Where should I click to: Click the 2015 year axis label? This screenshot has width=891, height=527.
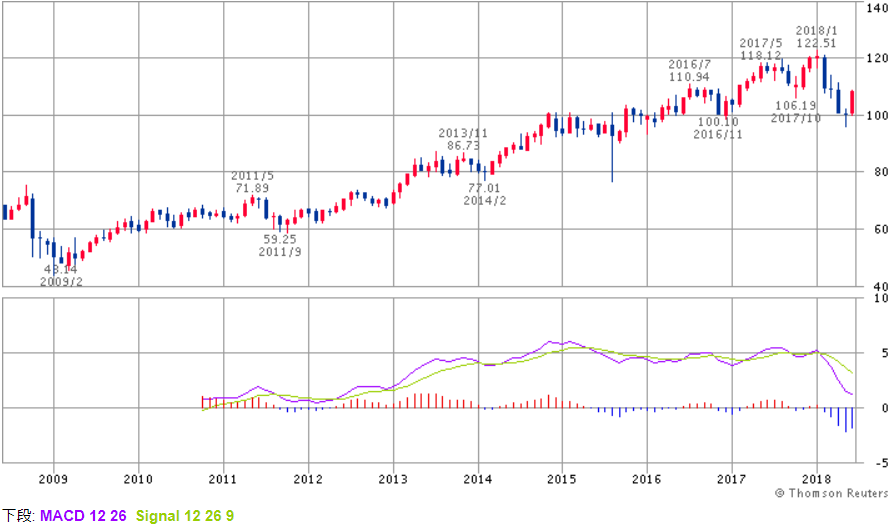(x=562, y=479)
